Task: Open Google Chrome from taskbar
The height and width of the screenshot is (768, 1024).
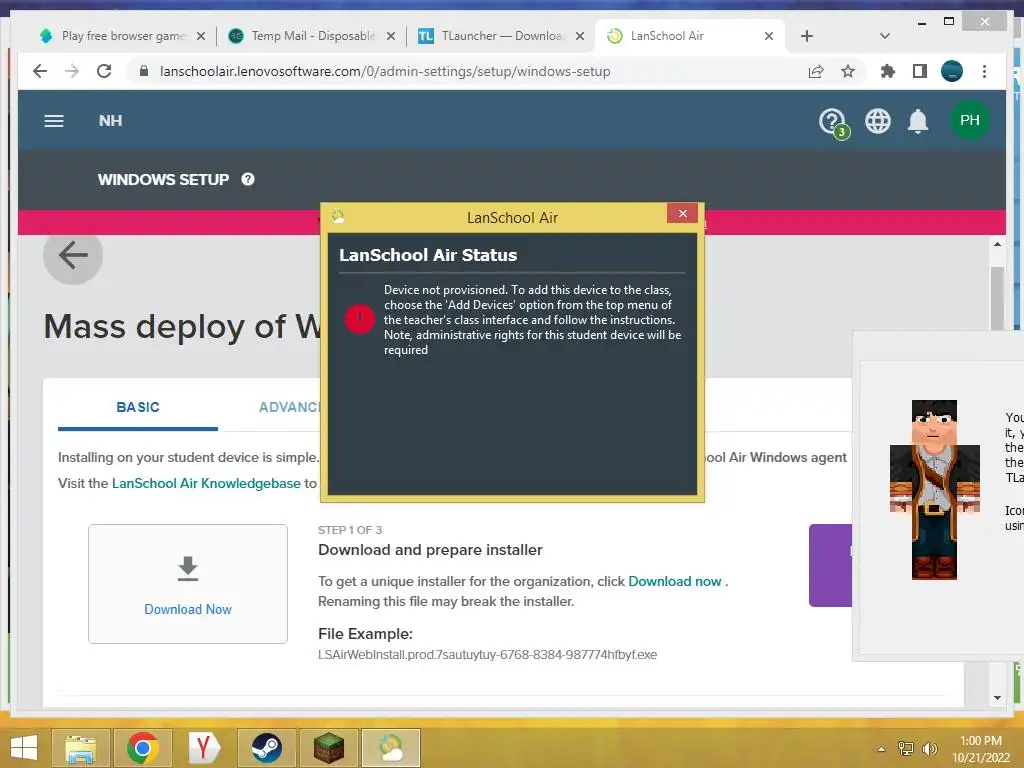Action: [142, 748]
